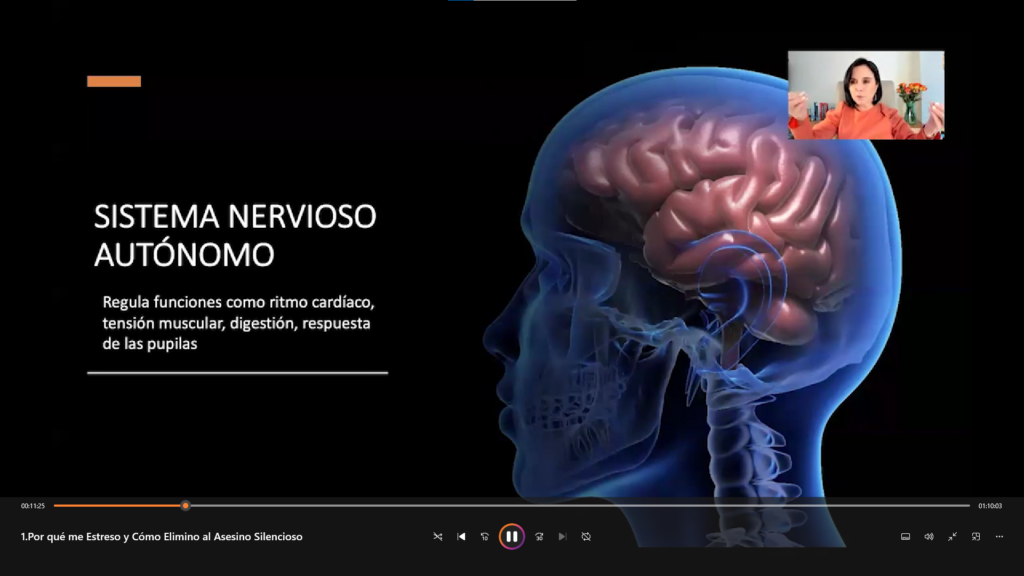1024x576 pixels.
Task: Click total duration 01:10:03
Action: (990, 506)
